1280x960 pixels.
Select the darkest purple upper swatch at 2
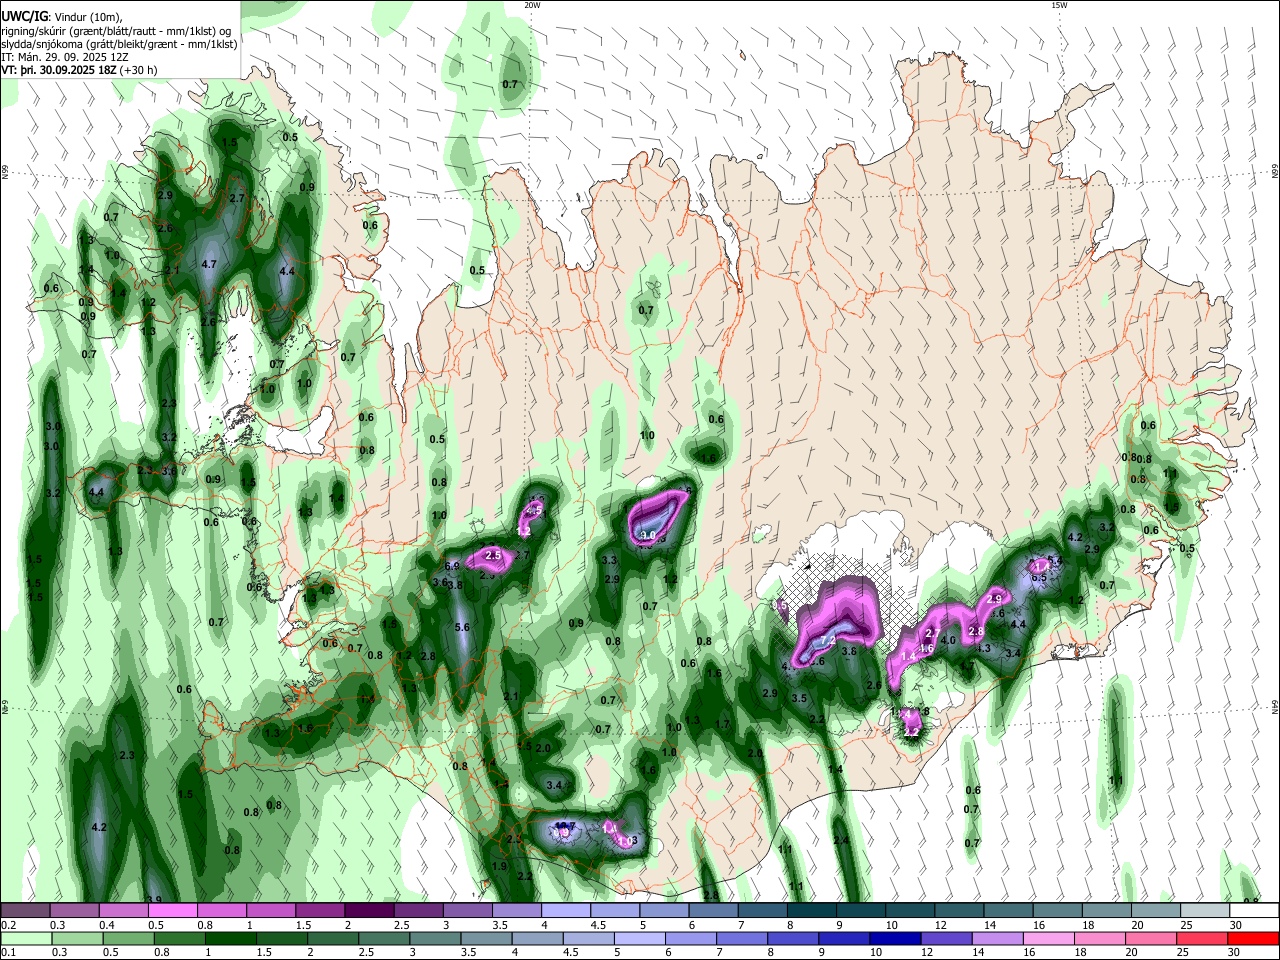[x=368, y=911]
